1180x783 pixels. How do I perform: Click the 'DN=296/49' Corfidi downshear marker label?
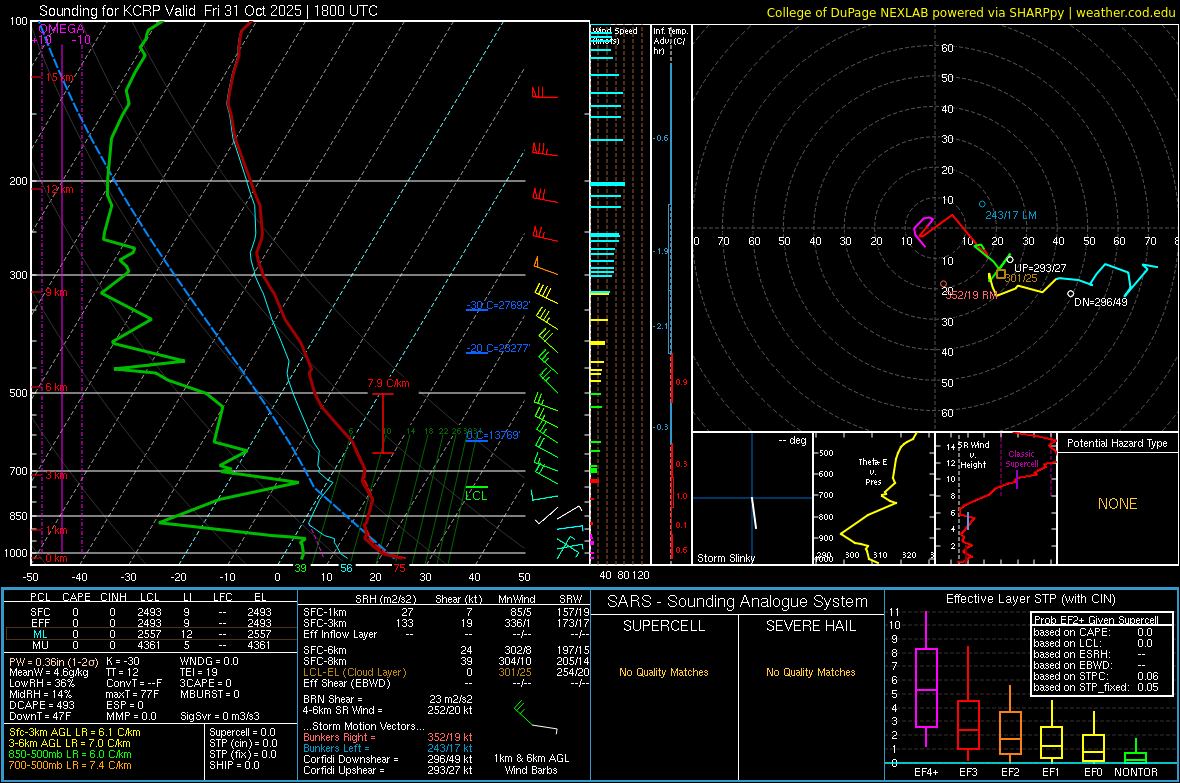coord(1101,302)
